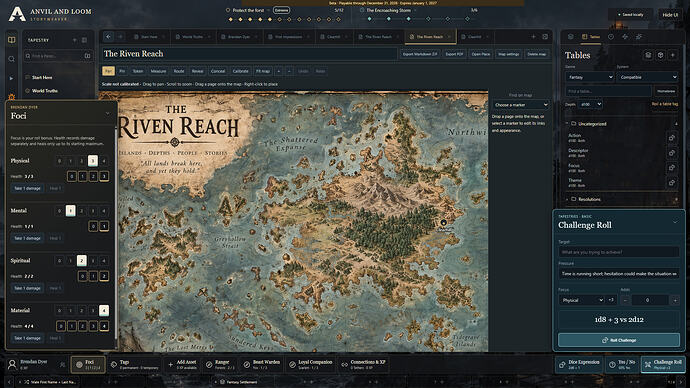Click the split view icon right of the new tab plus
690x388 pixels.
click(545, 37)
